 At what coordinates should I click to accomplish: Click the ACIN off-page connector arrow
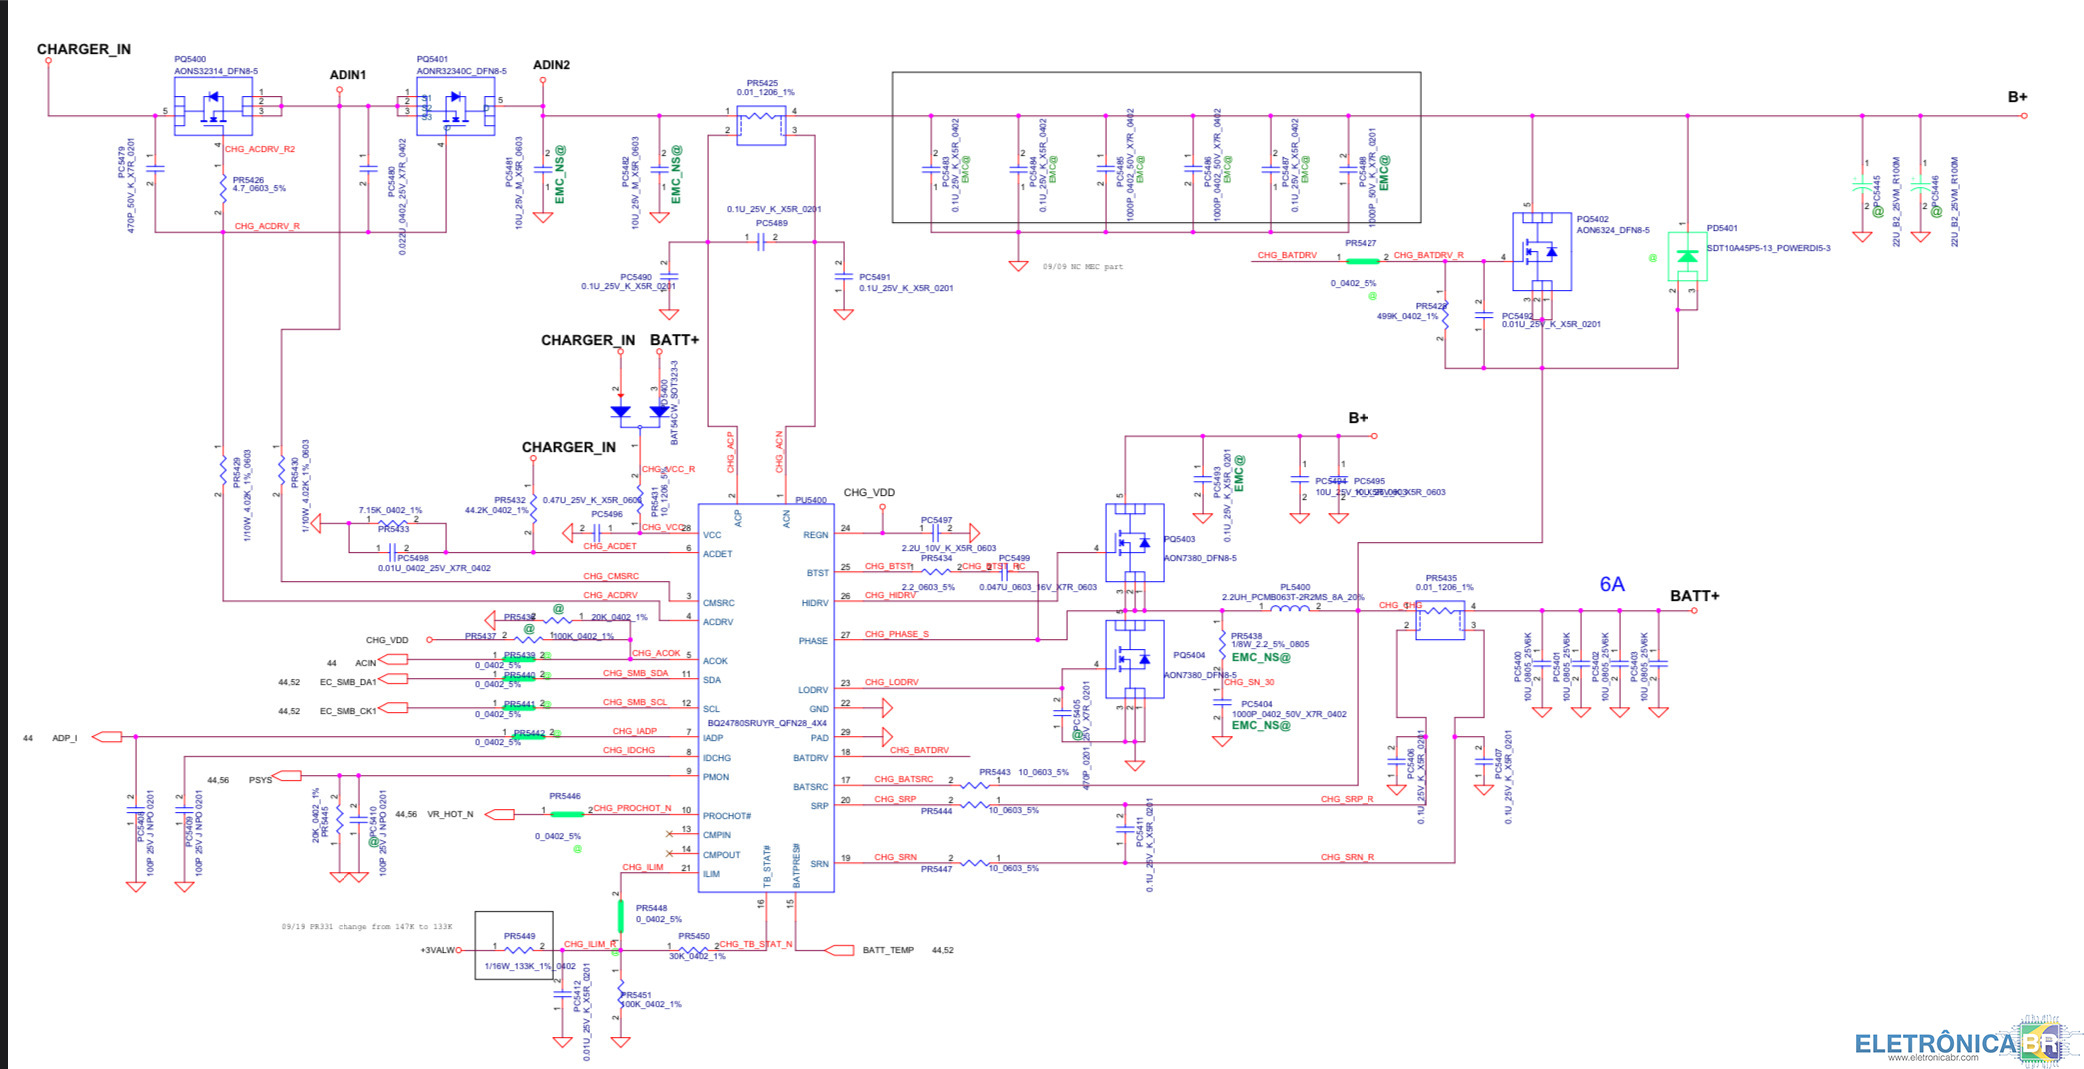pos(394,660)
